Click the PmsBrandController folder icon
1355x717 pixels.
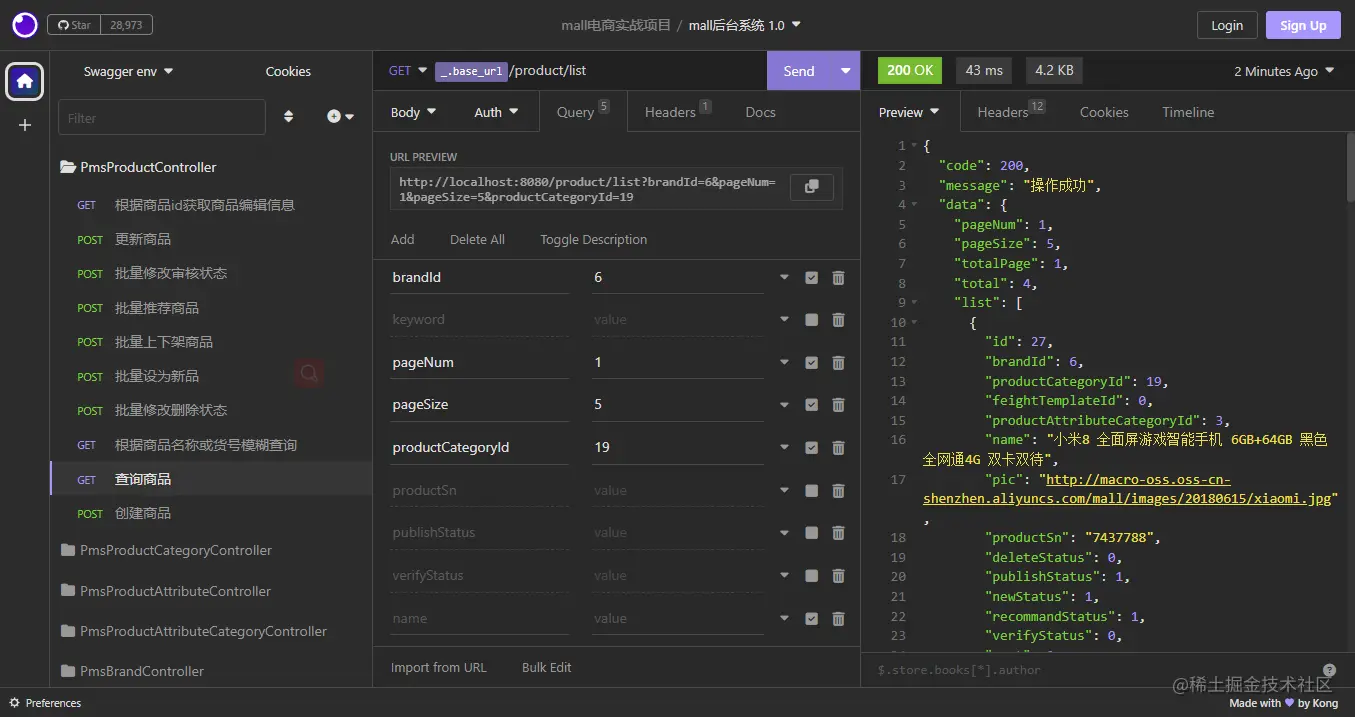coord(68,671)
